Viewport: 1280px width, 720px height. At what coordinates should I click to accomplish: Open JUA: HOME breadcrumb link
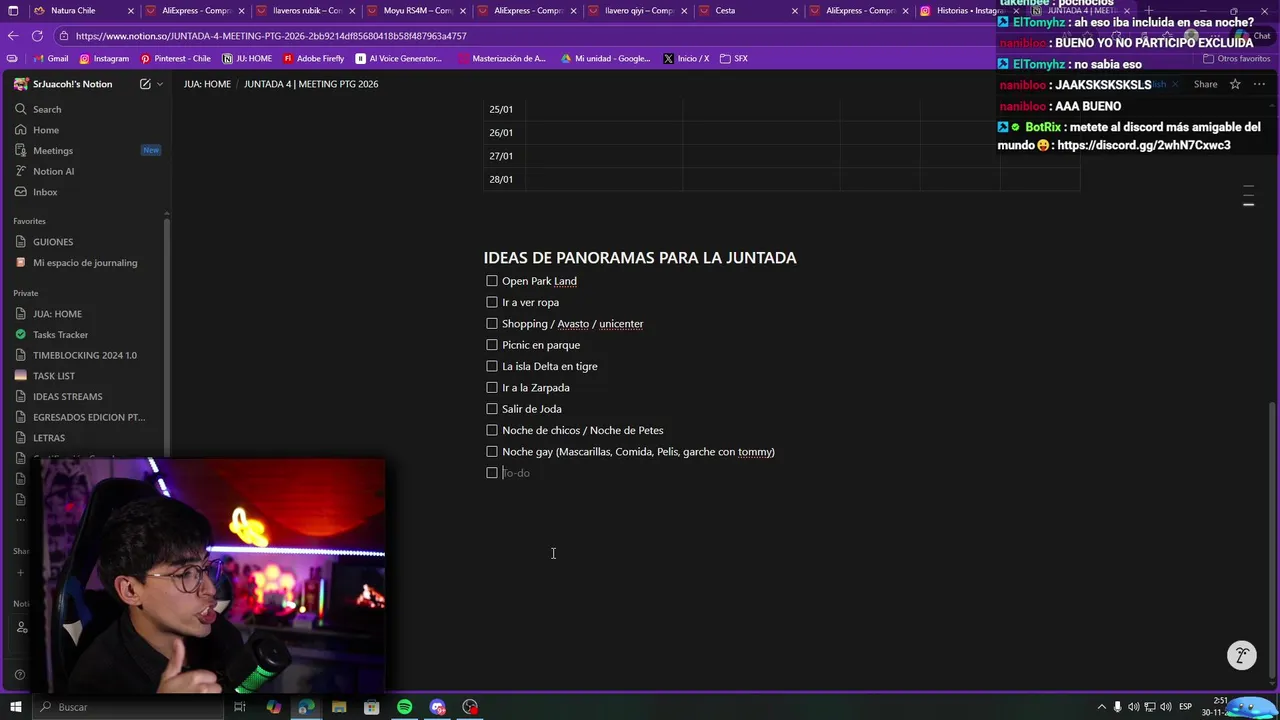tap(207, 84)
